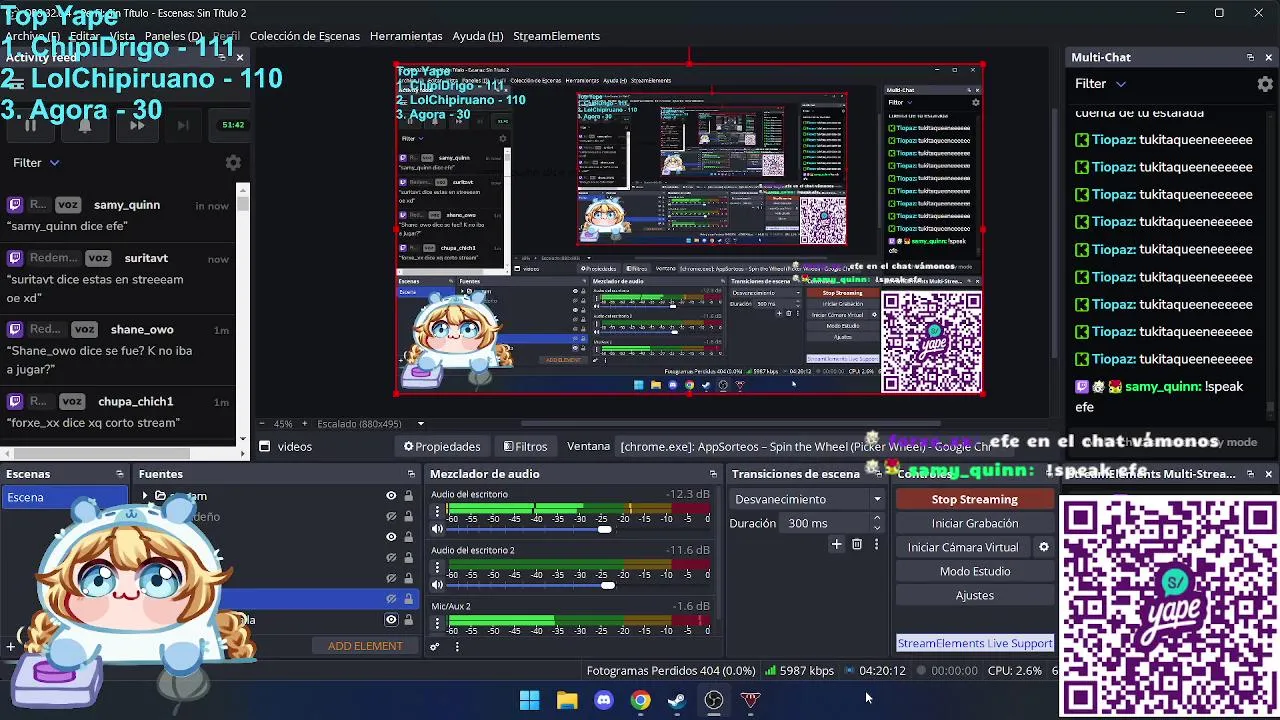Open transition properties menu dots
1280x720 pixels.
(x=876, y=544)
